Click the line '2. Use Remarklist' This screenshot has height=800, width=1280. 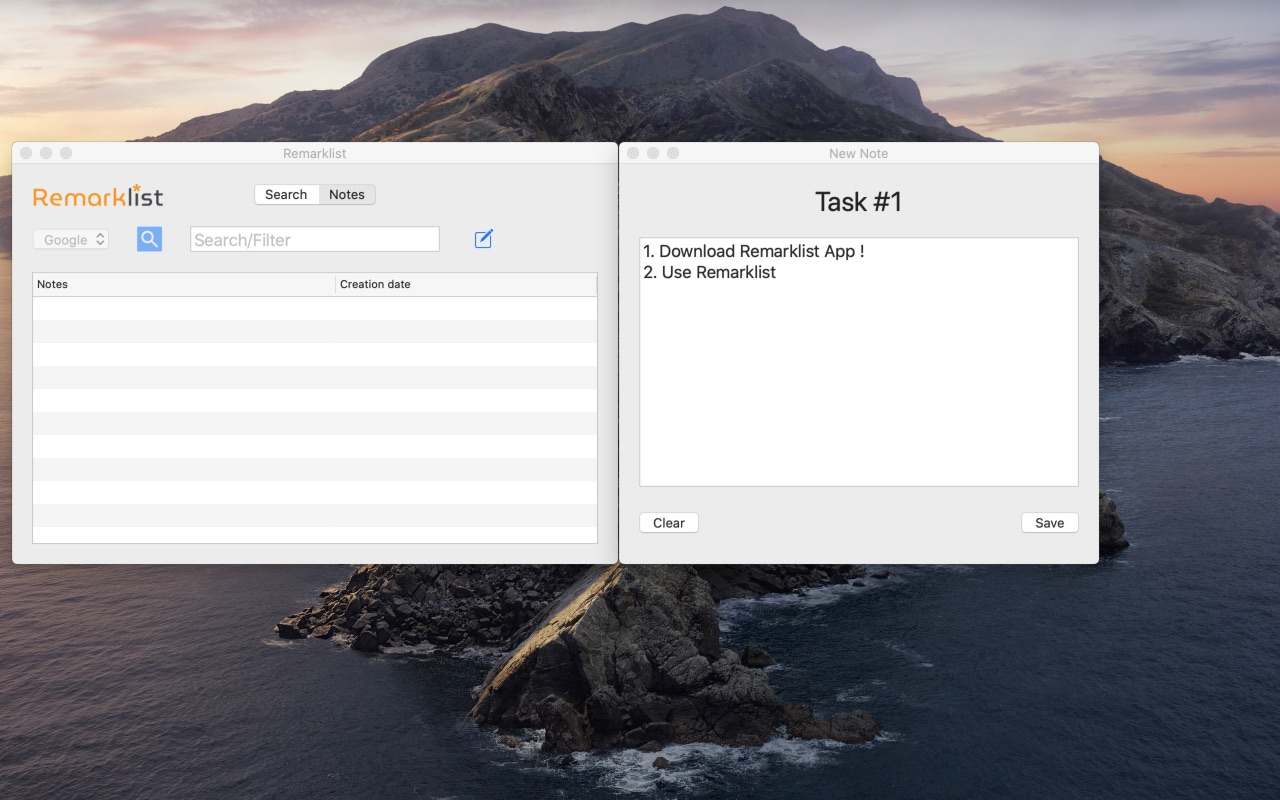[710, 272]
